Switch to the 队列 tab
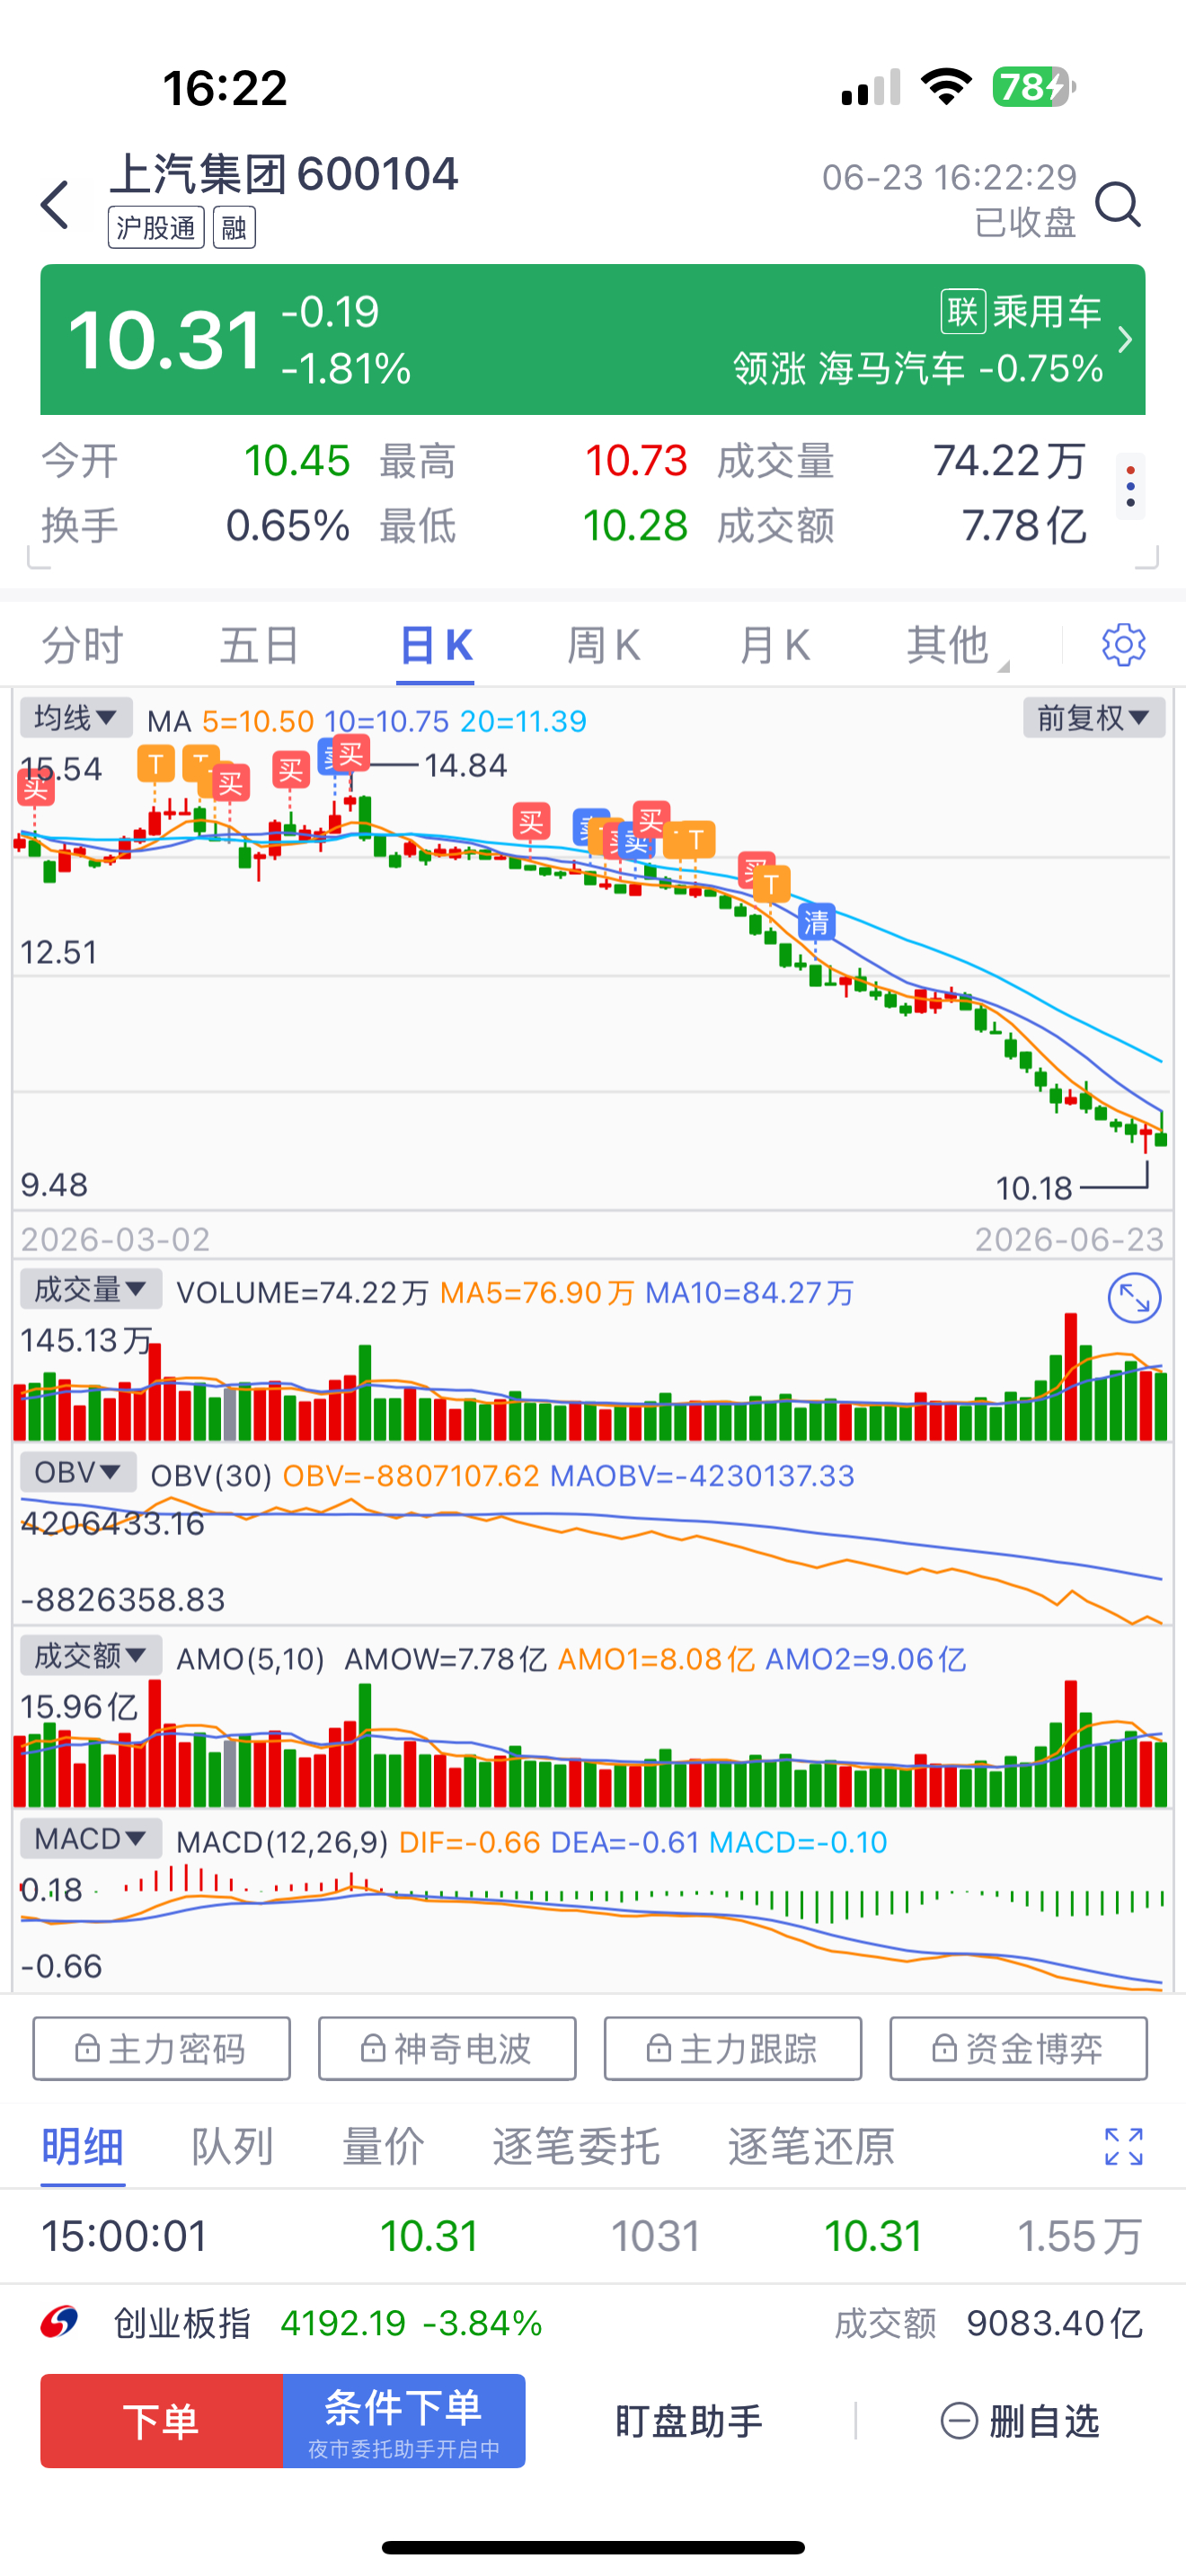Screen dimensions: 1186x2576 pos(232,2146)
